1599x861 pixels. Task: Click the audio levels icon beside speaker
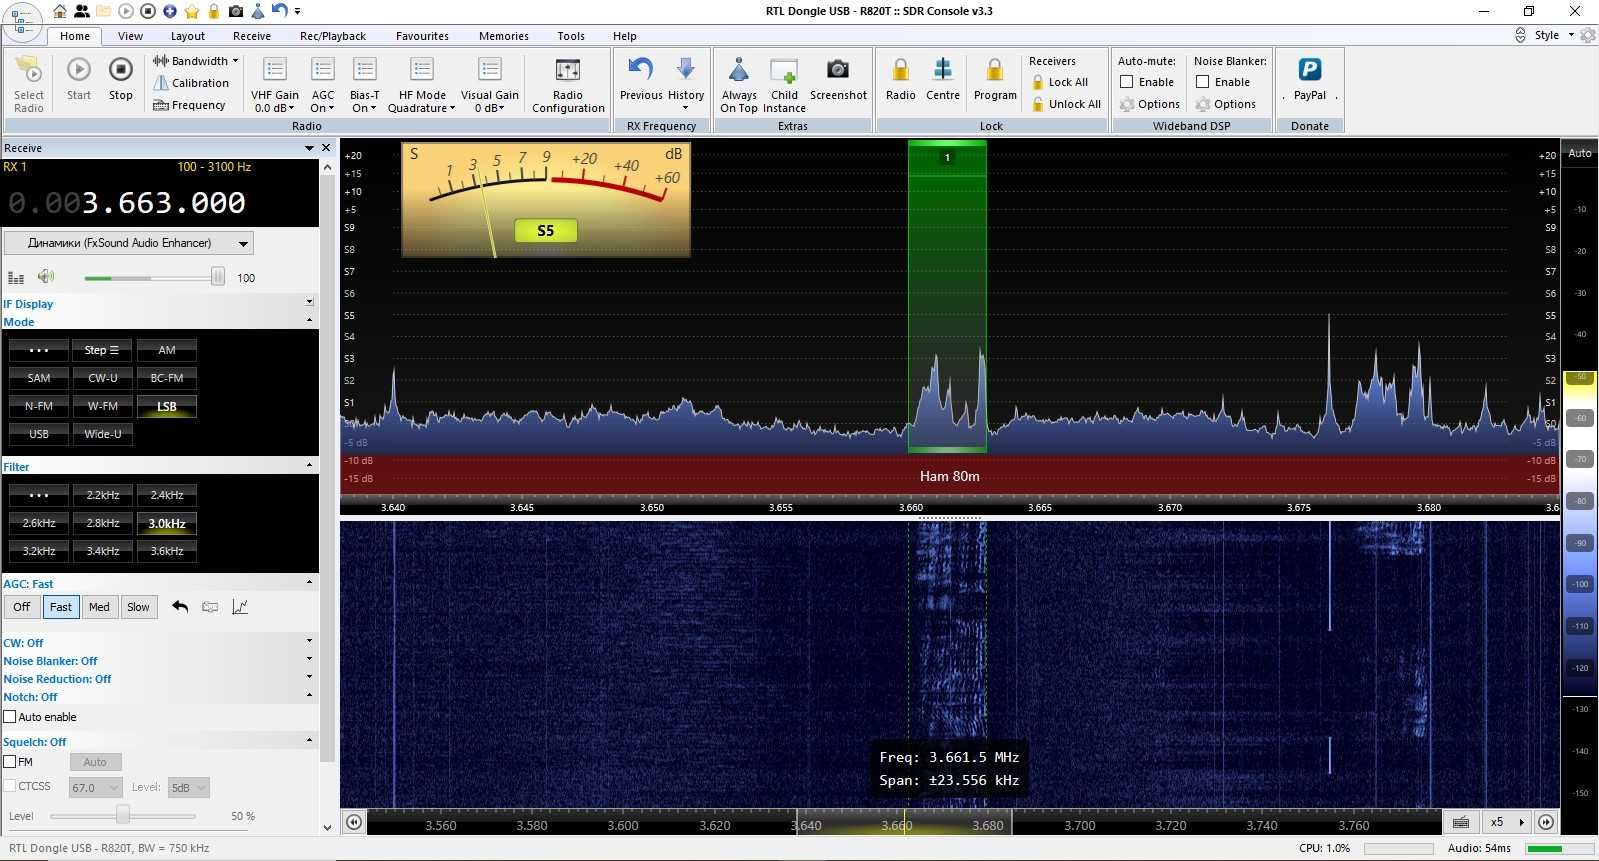16,278
